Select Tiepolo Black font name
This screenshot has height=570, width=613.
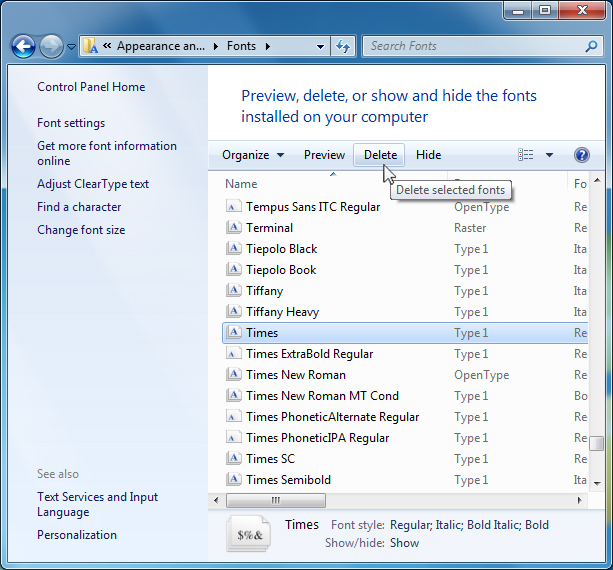coord(281,249)
